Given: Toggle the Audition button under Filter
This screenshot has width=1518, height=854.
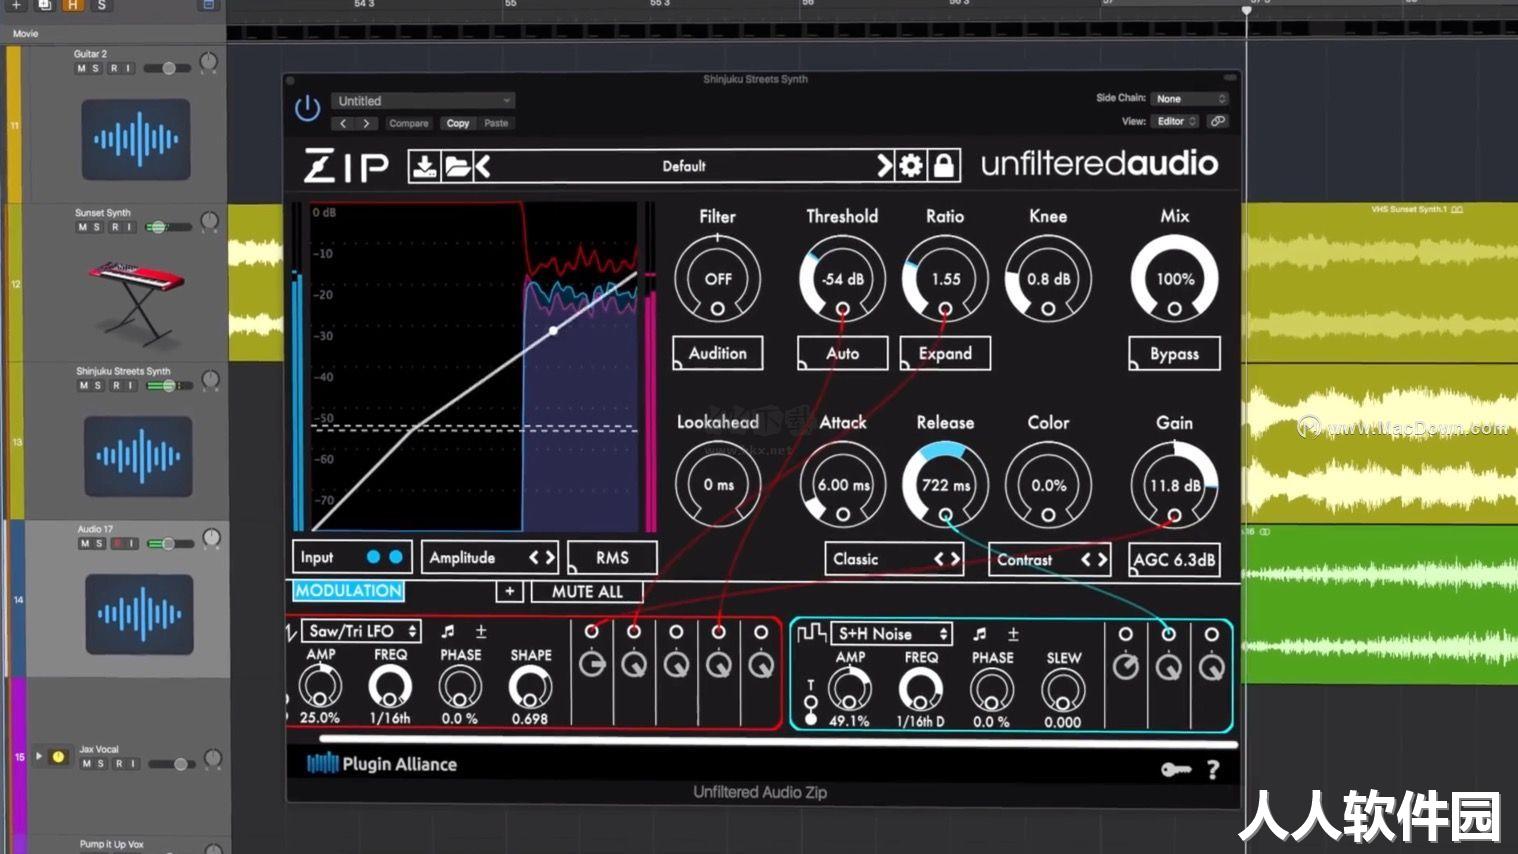Looking at the screenshot, I should (x=717, y=353).
